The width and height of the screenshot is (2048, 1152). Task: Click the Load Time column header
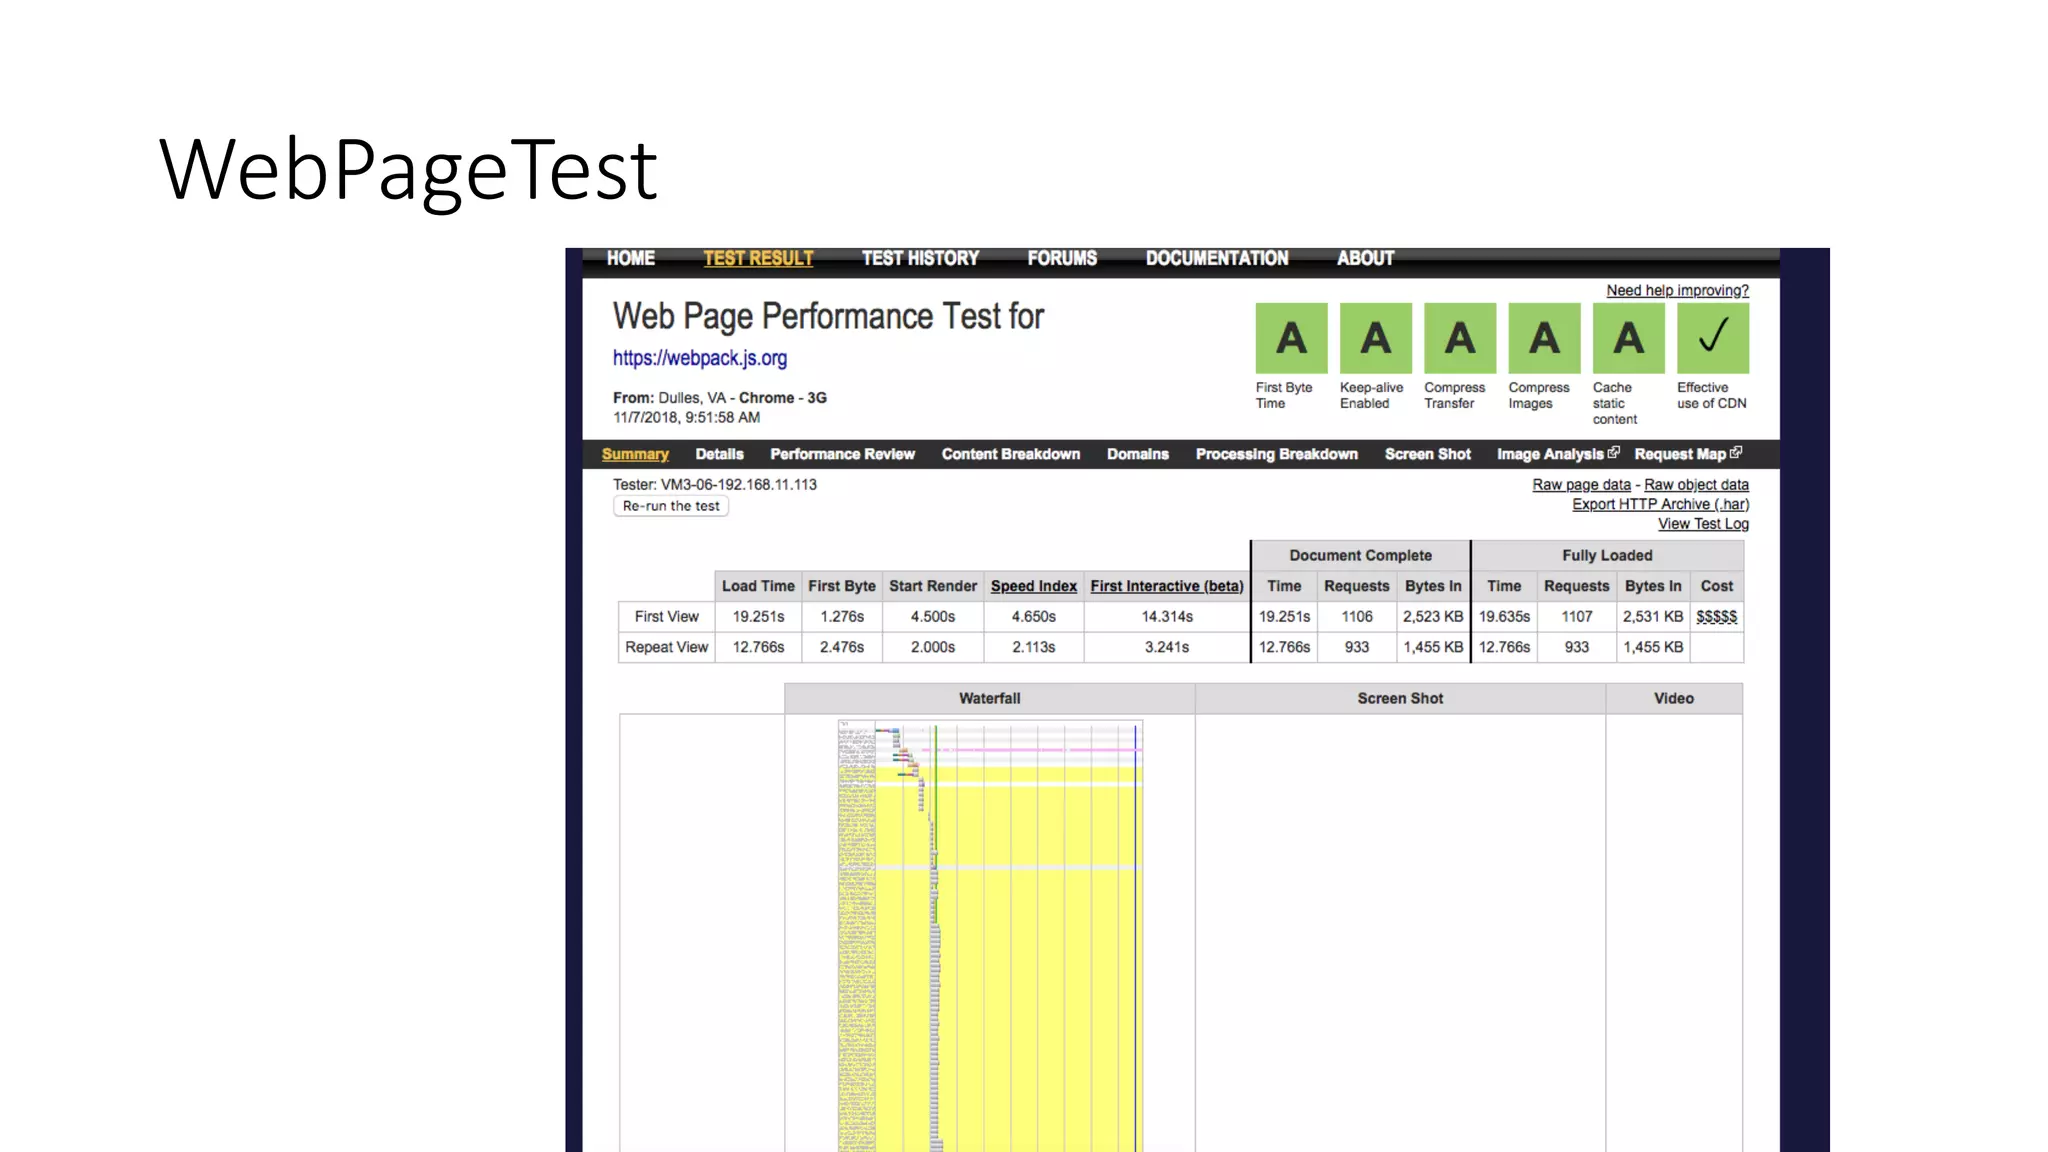758,586
